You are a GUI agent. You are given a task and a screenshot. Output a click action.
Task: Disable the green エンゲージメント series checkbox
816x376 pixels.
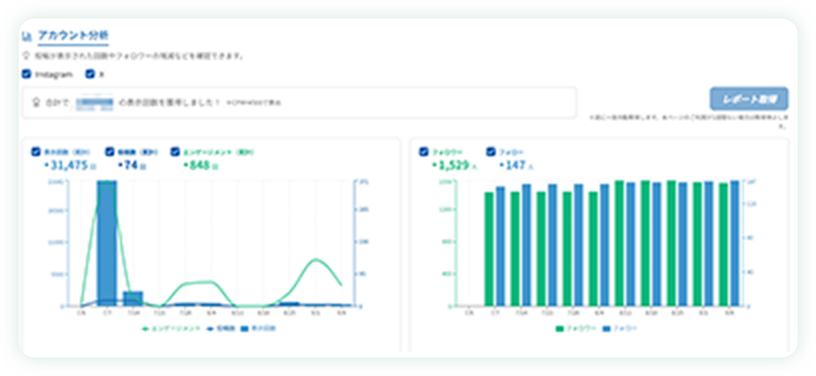click(175, 152)
